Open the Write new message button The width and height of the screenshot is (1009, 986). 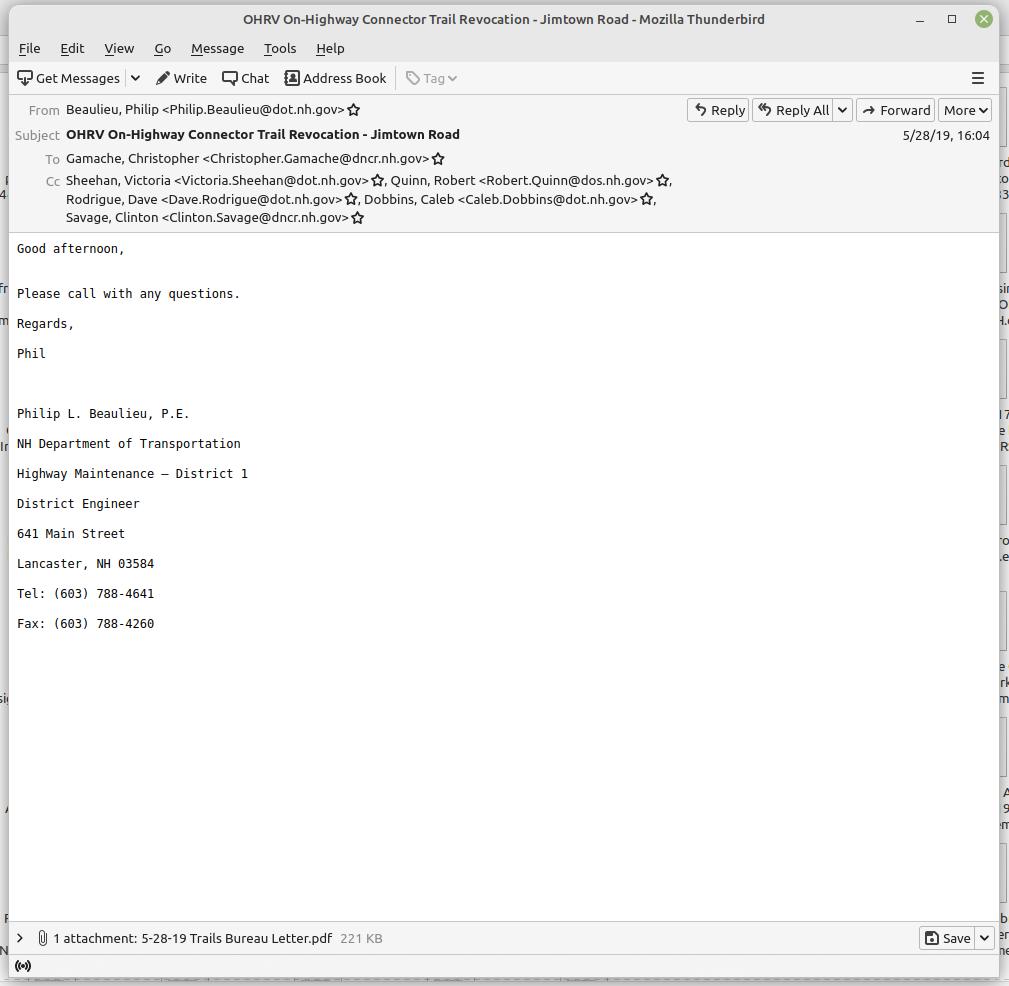181,78
